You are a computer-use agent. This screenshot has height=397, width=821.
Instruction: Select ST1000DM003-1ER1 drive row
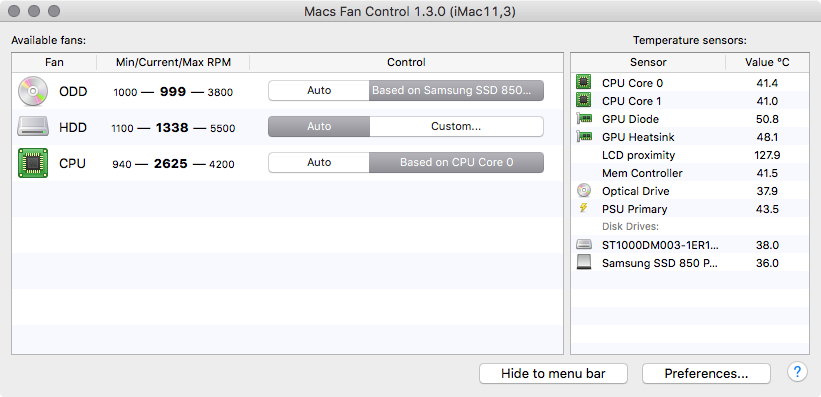690,245
